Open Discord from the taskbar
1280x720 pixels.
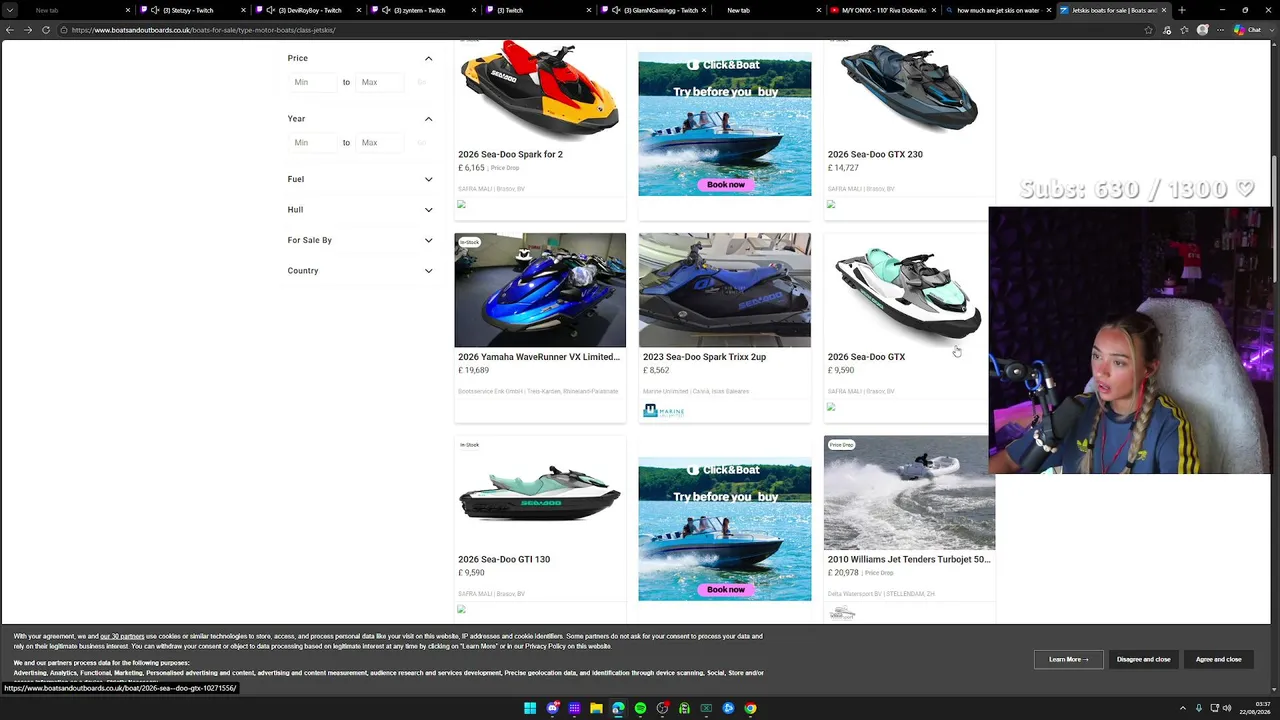[552, 708]
